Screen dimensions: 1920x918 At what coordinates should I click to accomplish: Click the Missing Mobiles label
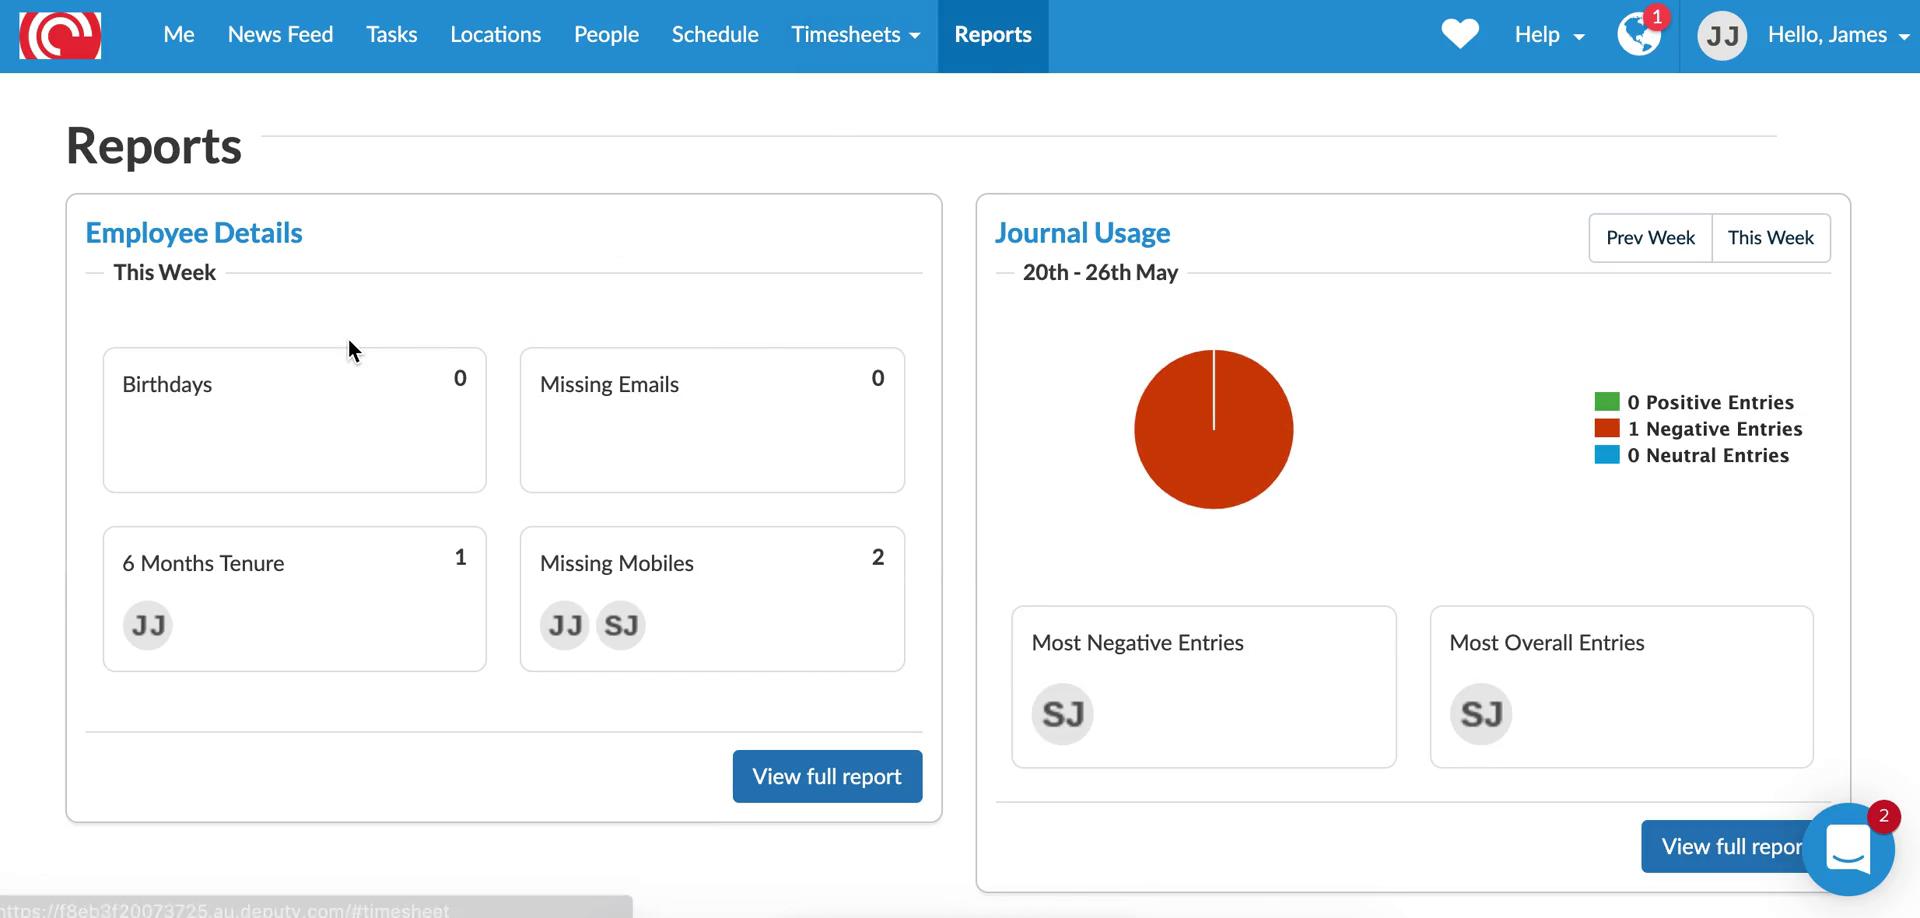point(617,563)
